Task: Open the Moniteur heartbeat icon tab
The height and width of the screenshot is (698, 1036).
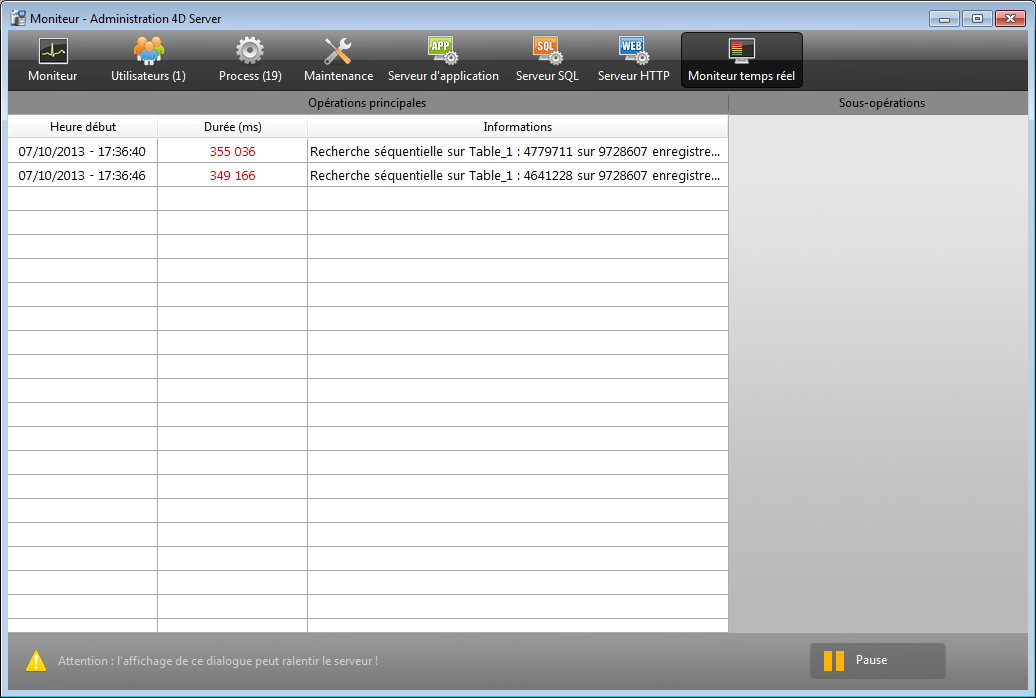Action: [52, 51]
